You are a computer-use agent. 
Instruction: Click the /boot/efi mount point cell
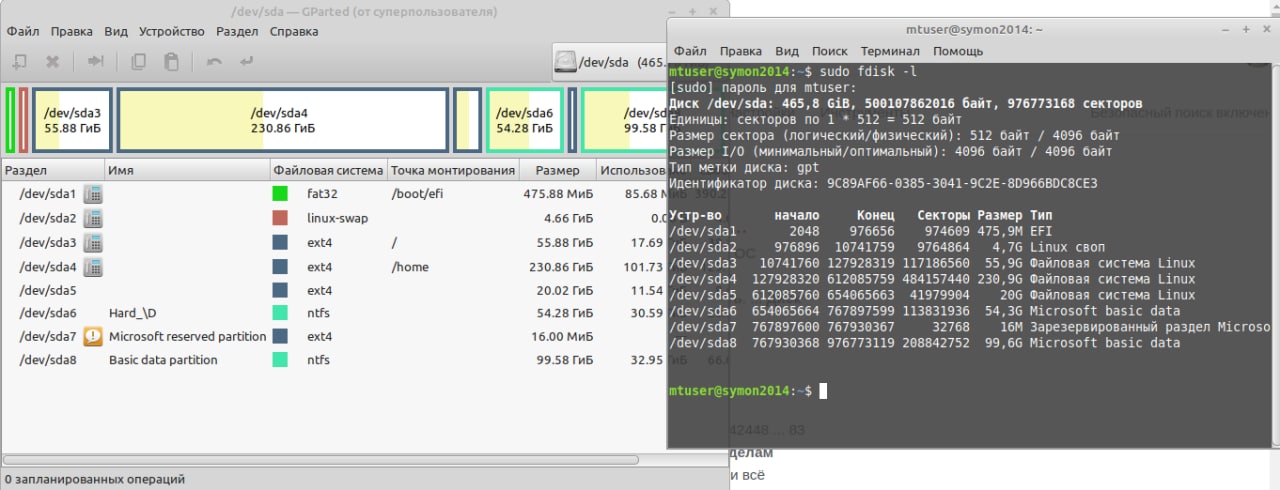[x=417, y=194]
